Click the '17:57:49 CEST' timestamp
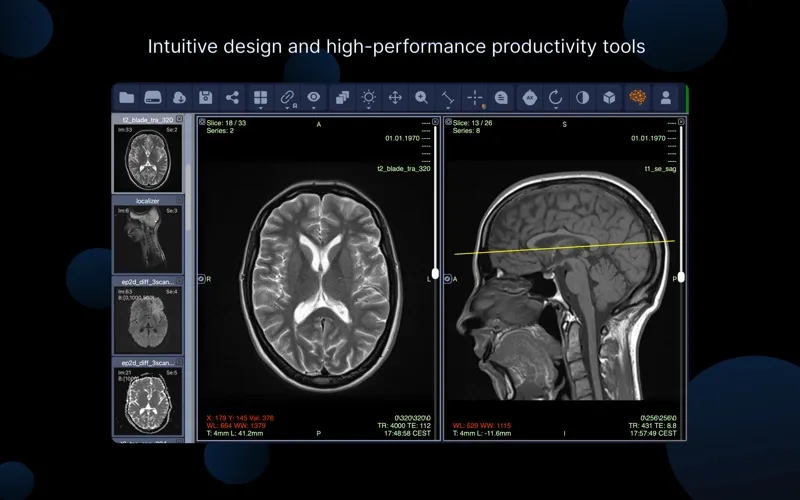Image resolution: width=800 pixels, height=500 pixels. [653, 433]
